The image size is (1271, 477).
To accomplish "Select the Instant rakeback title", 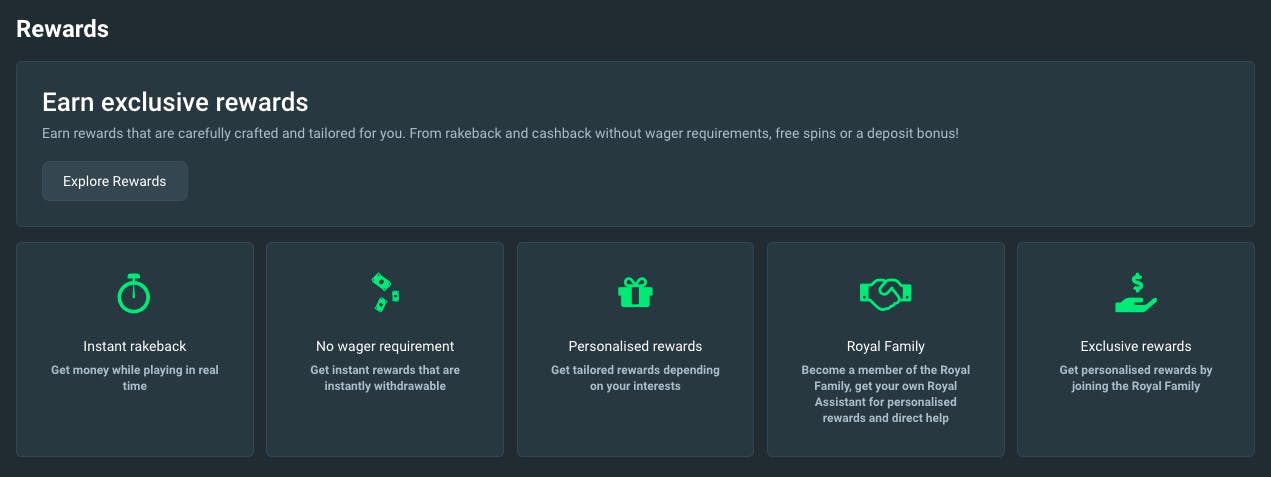I will (135, 346).
